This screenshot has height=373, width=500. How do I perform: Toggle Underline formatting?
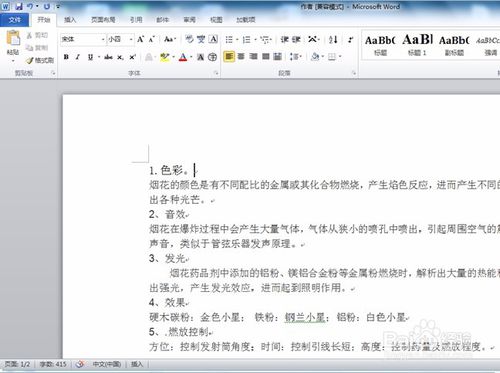[90, 57]
